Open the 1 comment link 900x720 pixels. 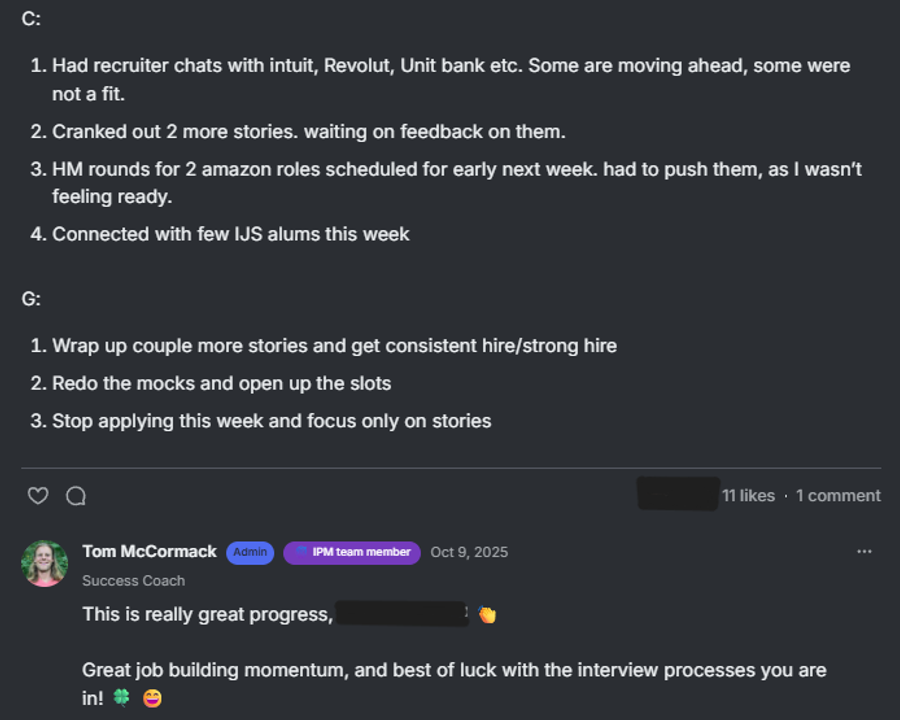838,495
